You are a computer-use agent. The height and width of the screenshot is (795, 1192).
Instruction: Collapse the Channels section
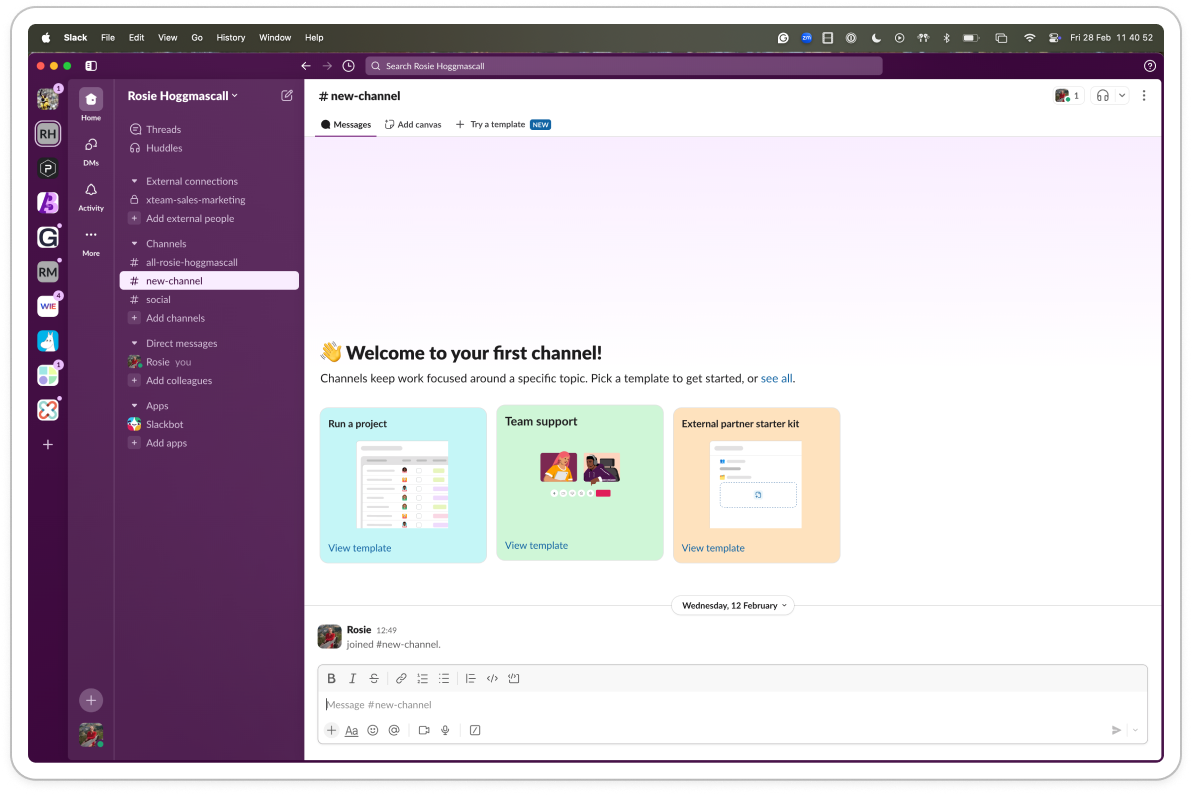point(135,244)
